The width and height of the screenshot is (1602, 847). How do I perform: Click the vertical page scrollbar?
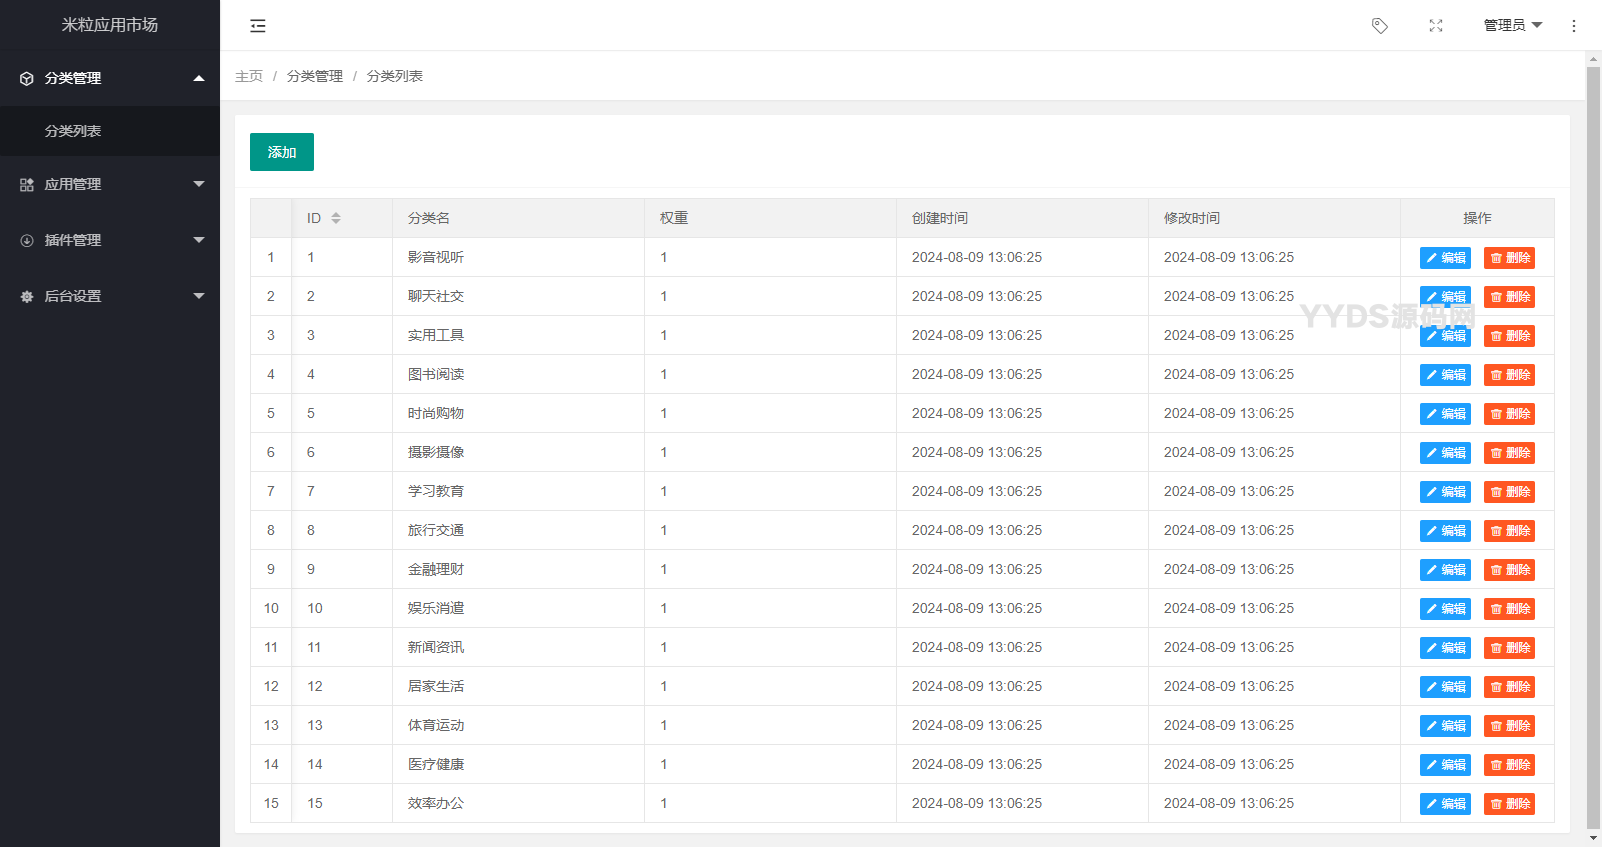[x=1593, y=440]
